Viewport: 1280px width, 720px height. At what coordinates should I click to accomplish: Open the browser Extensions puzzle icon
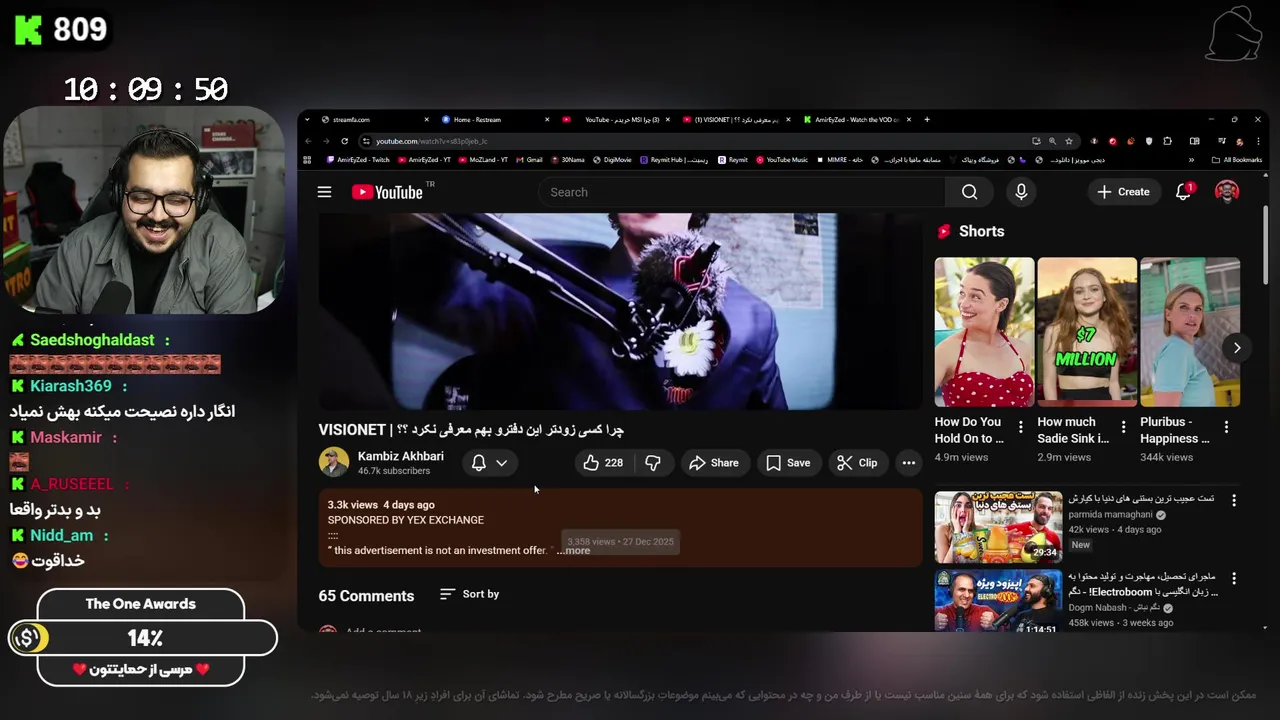(1167, 141)
